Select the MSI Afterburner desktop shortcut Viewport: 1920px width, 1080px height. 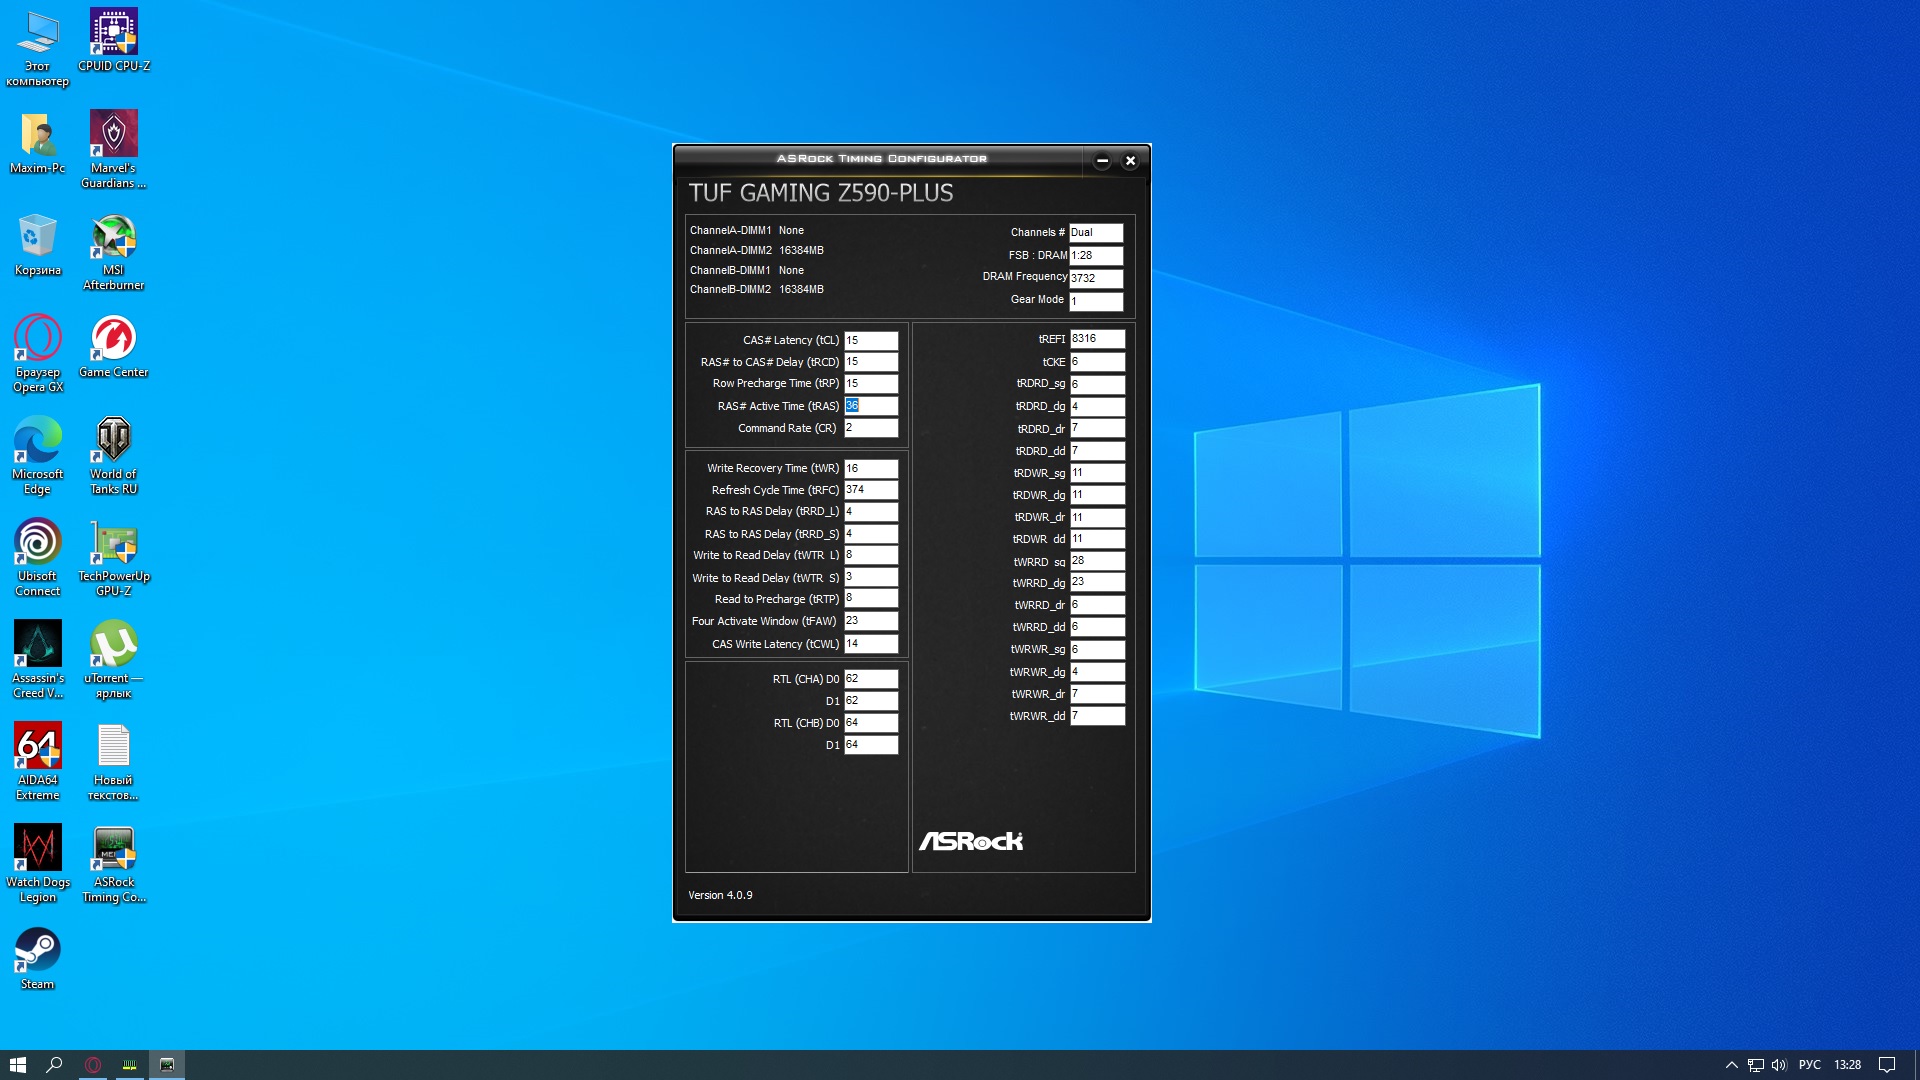[x=113, y=239]
